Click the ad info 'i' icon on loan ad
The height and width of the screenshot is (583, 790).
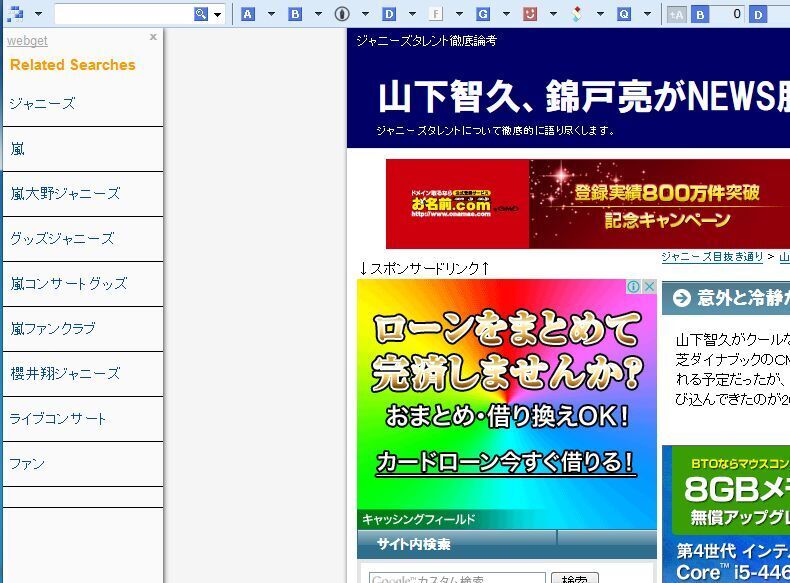633,286
